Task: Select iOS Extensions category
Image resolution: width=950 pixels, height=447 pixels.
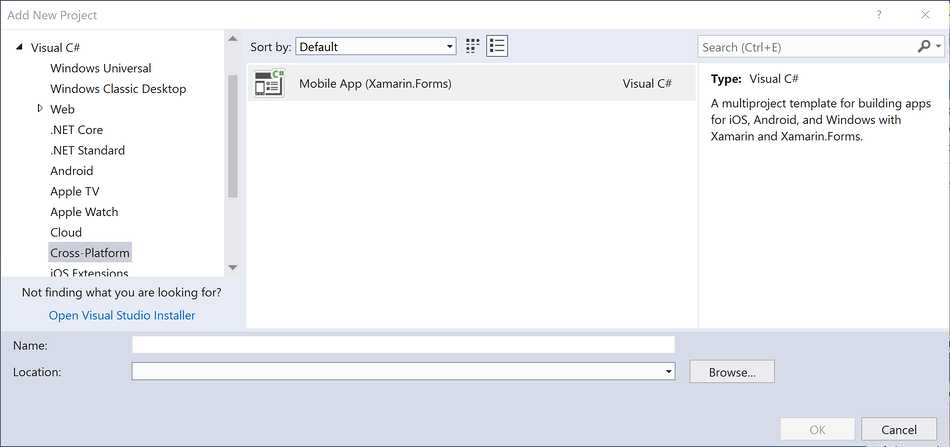Action: pyautogui.click(x=89, y=273)
